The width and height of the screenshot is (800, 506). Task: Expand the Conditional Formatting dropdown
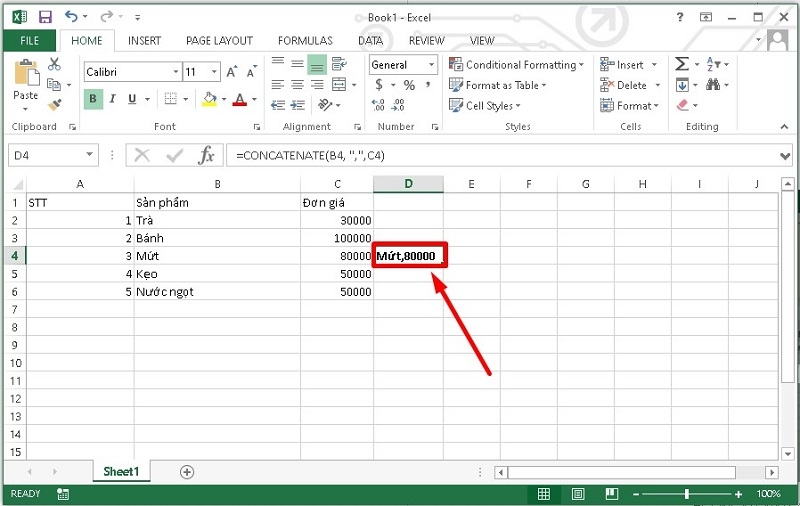click(x=520, y=65)
